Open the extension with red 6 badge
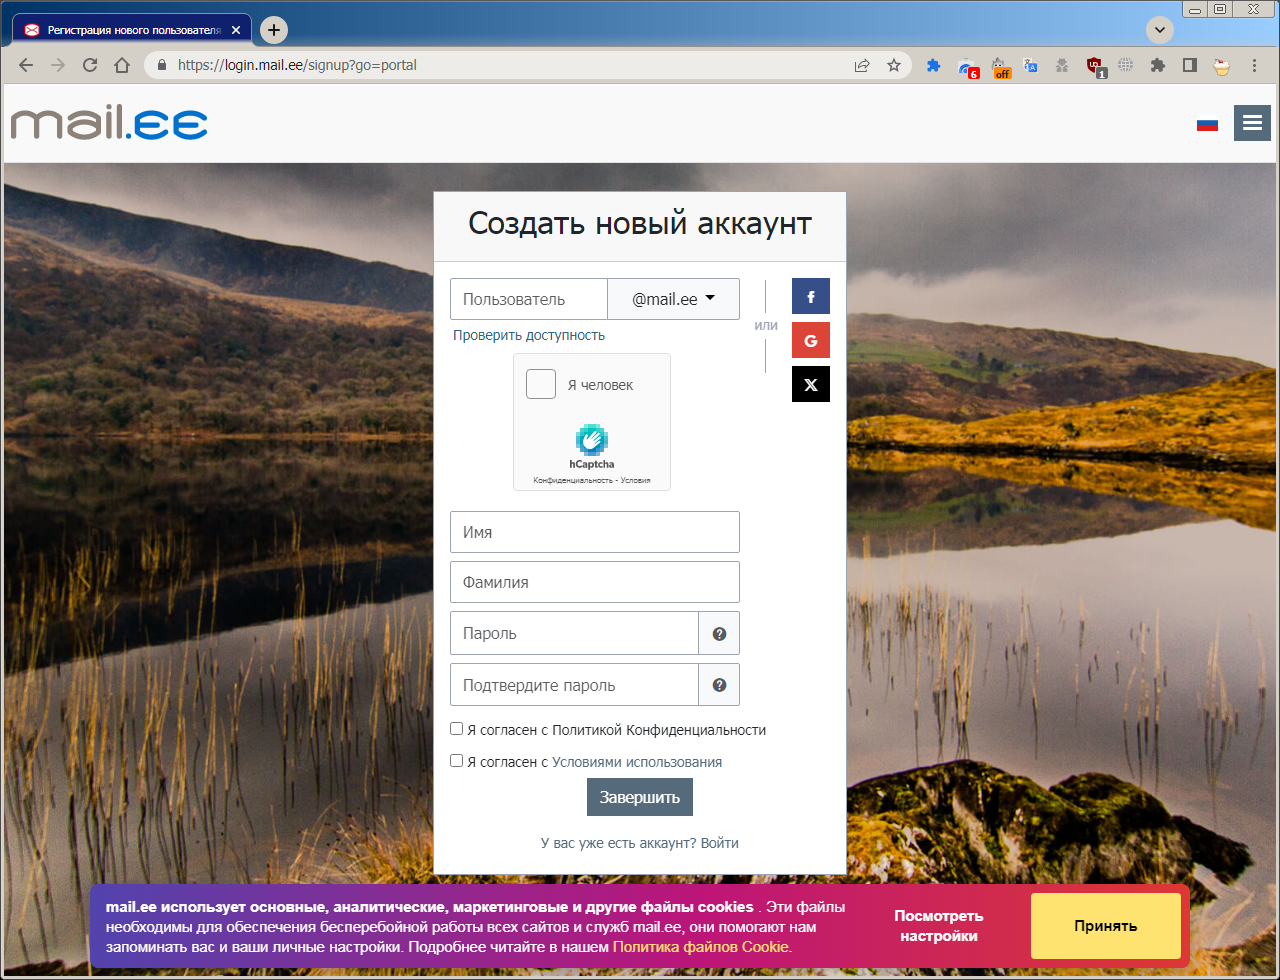1280x980 pixels. tap(967, 67)
